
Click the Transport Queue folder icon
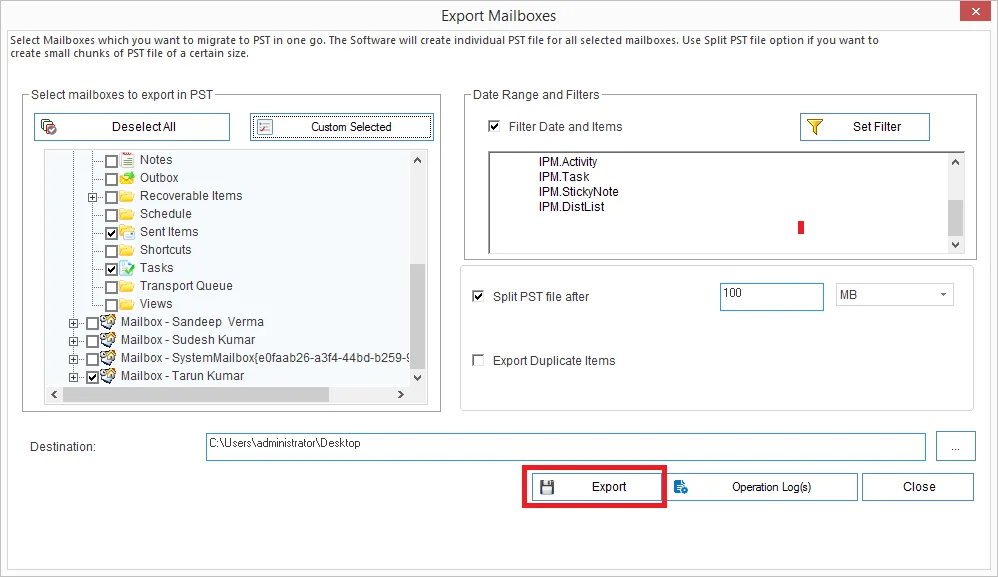[x=127, y=286]
